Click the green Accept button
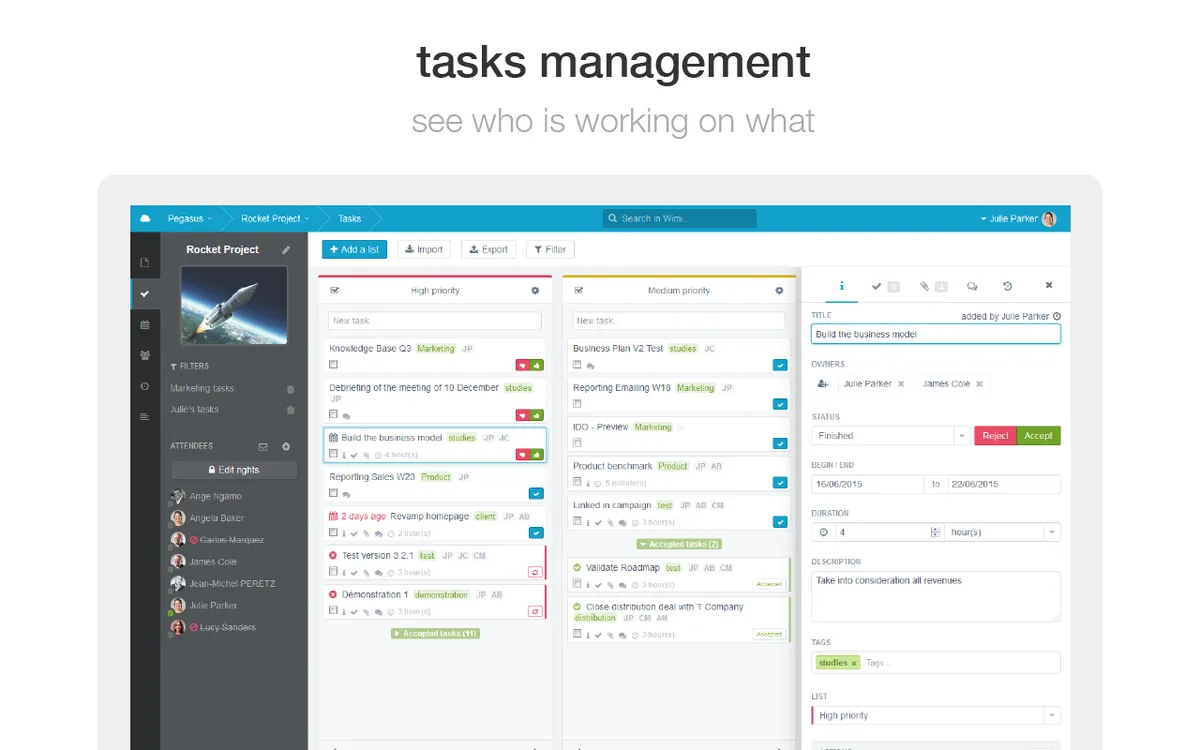 pyautogui.click(x=1038, y=436)
